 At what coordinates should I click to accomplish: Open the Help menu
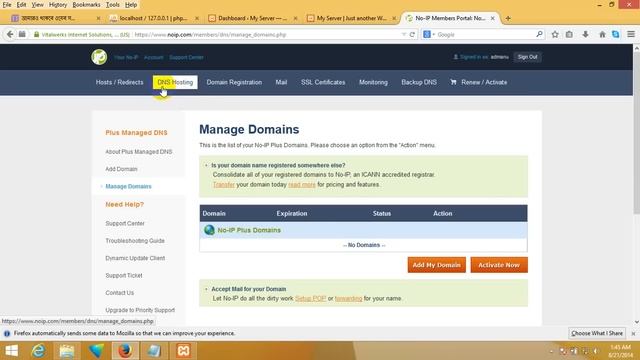131,5
